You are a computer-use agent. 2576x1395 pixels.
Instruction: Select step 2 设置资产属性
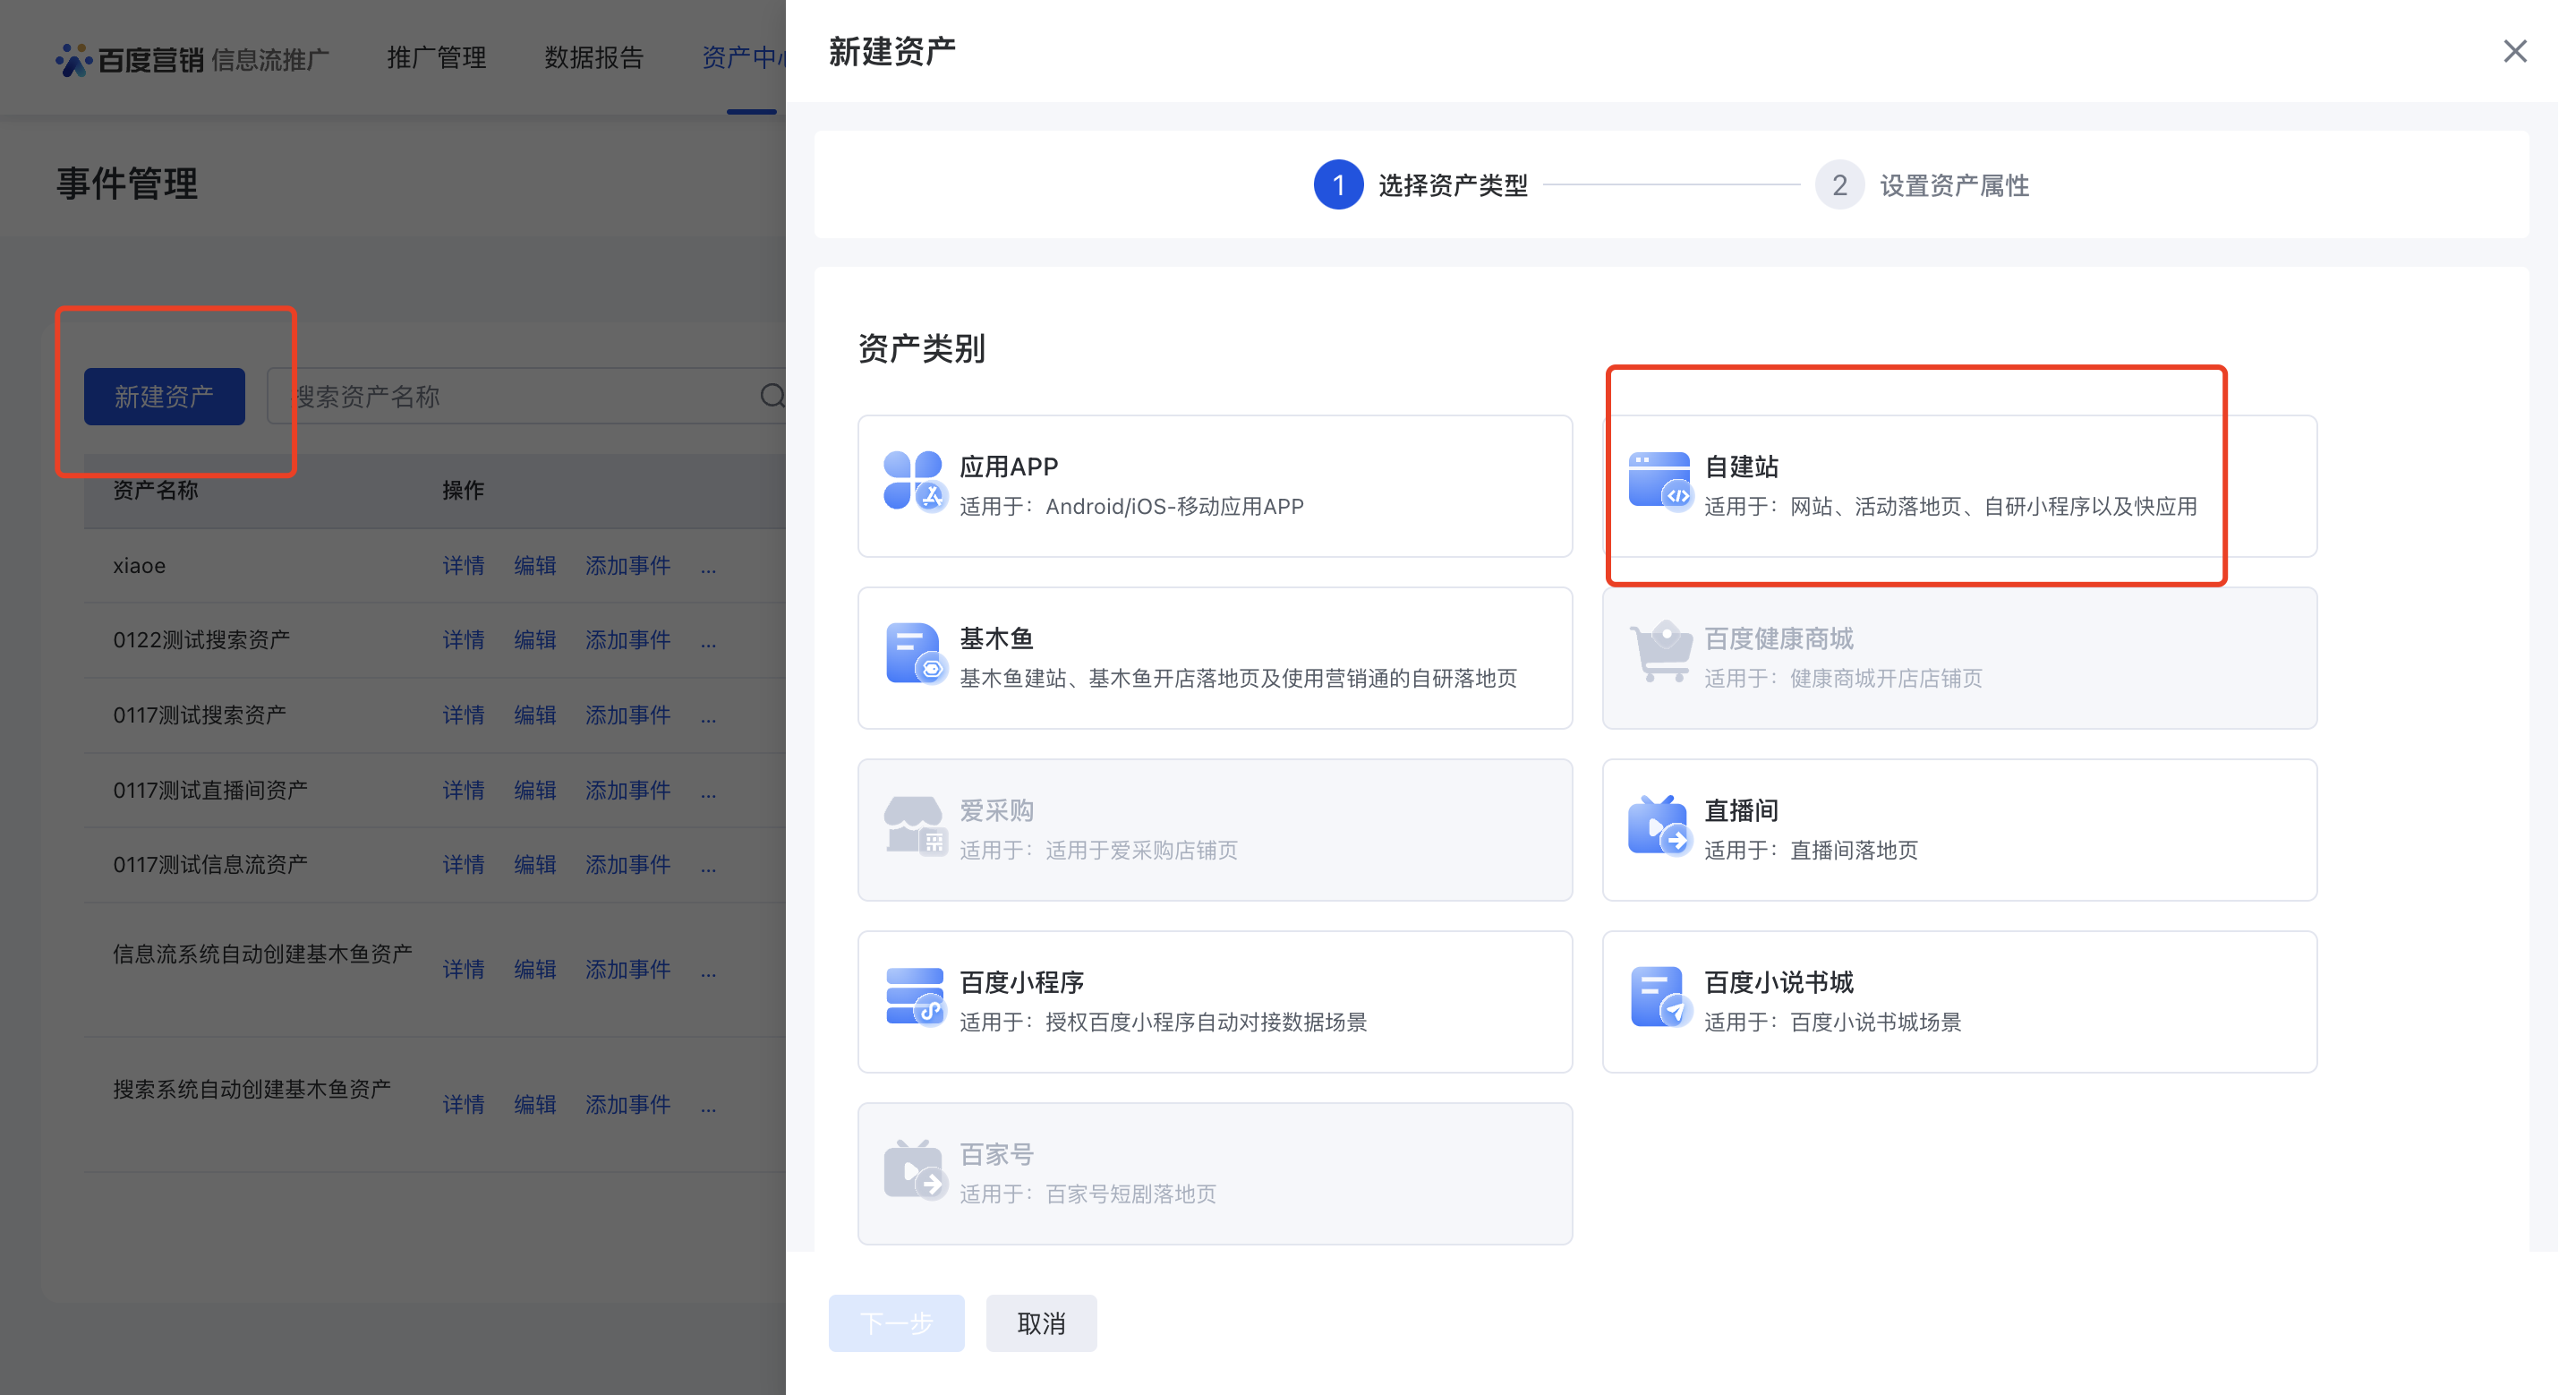pyautogui.click(x=1922, y=185)
